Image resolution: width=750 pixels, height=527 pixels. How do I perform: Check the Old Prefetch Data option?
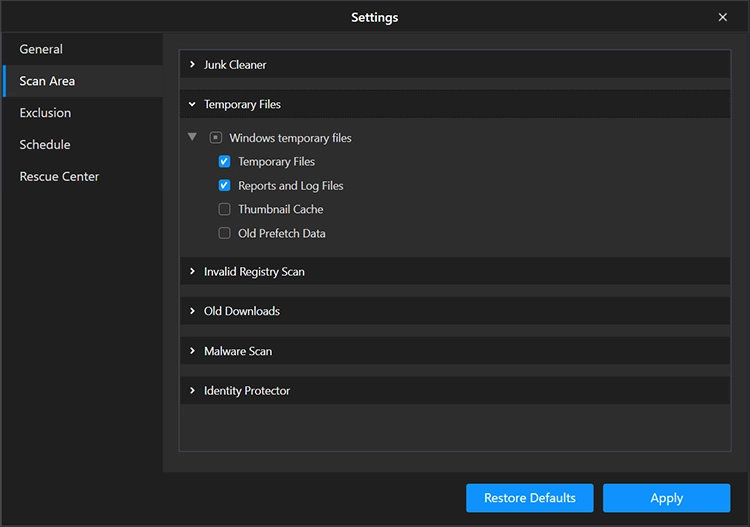click(x=224, y=234)
